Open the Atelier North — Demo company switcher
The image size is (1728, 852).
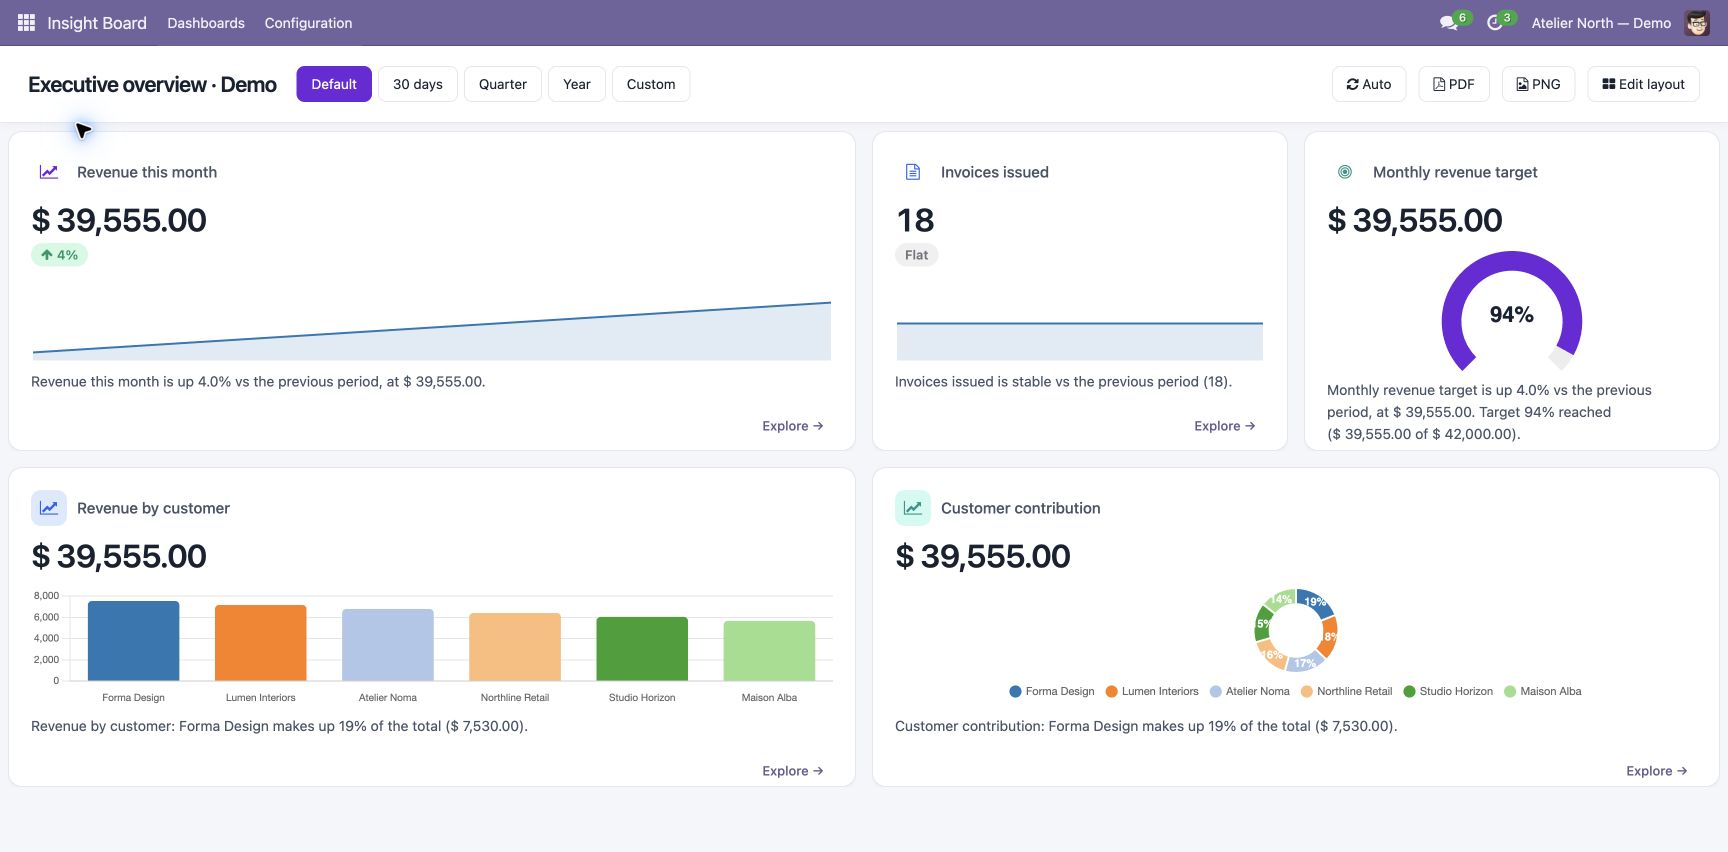[1601, 23]
